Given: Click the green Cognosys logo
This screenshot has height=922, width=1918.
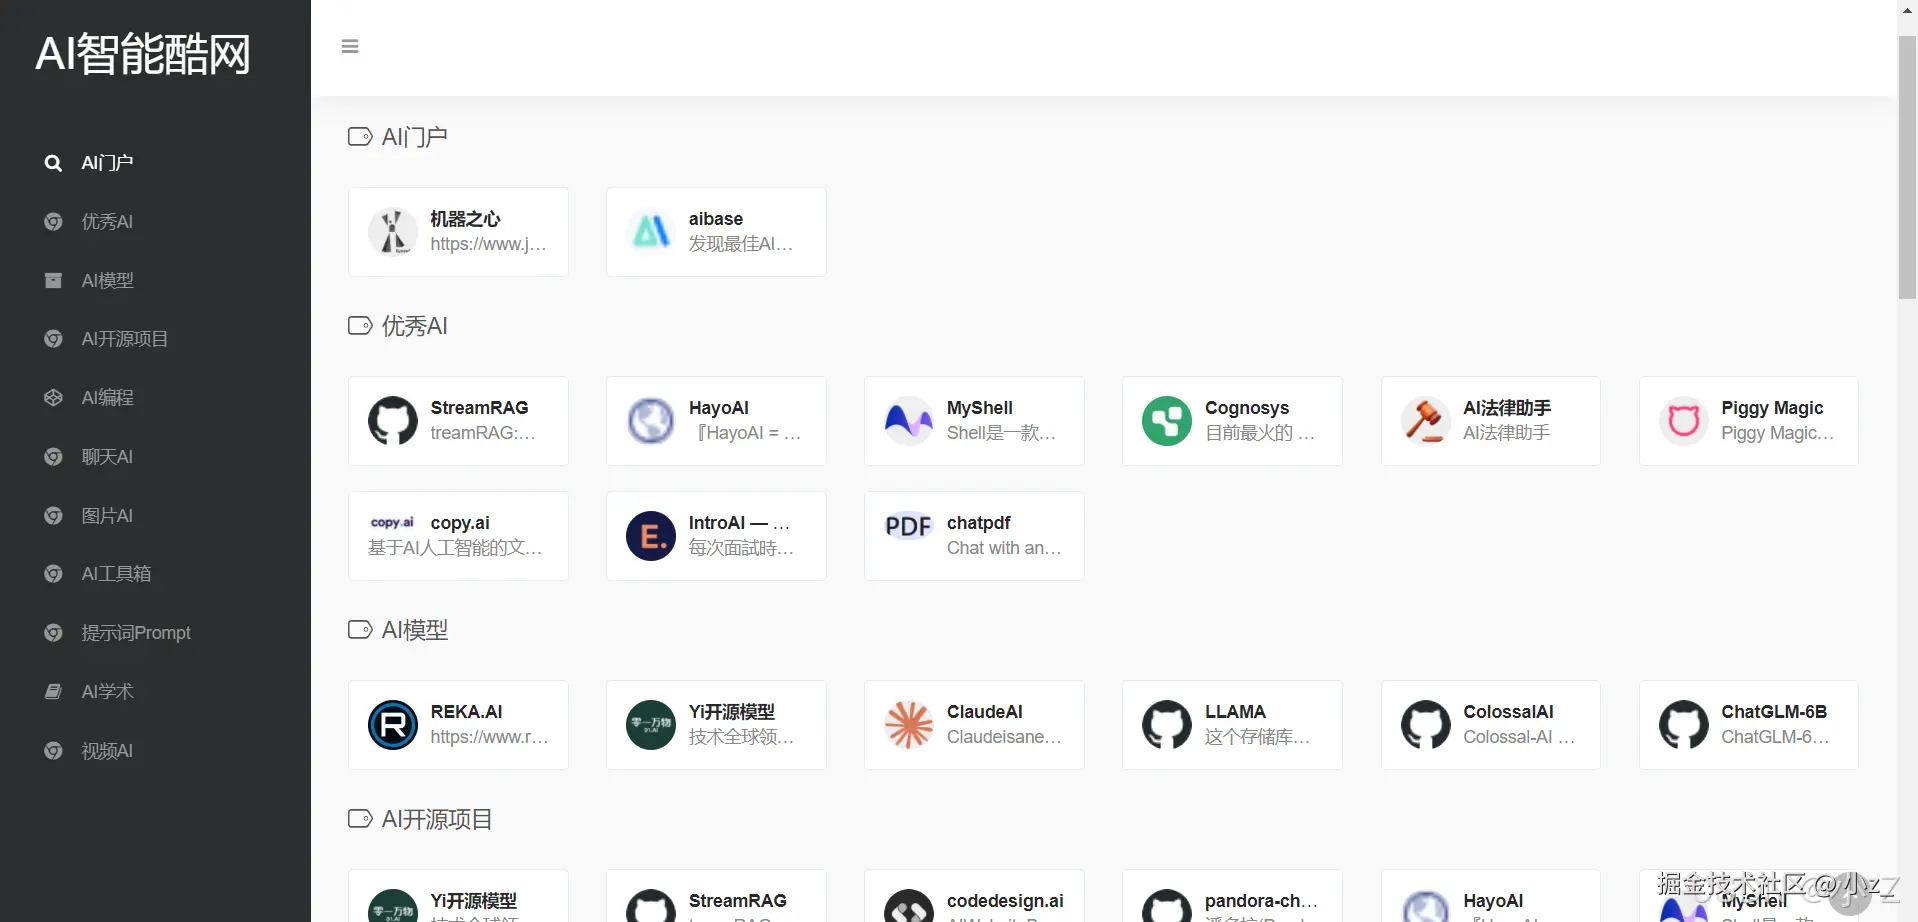Looking at the screenshot, I should click(x=1167, y=421).
